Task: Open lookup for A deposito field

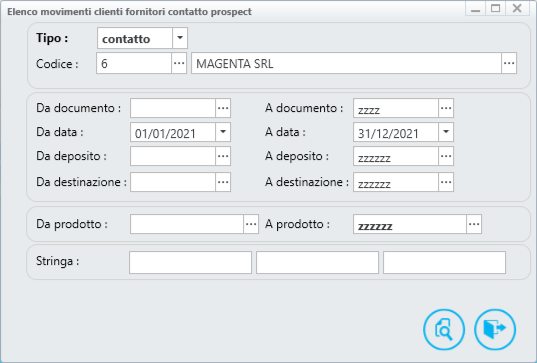Action: (446, 156)
